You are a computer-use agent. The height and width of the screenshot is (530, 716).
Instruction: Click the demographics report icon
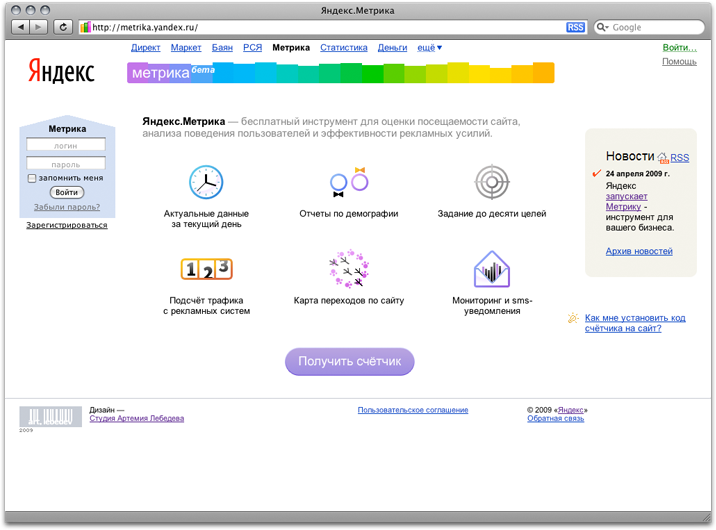348,181
